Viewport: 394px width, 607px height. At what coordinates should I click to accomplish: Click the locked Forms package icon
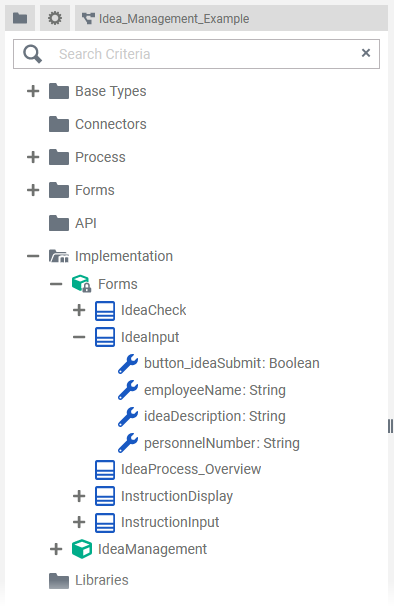(x=82, y=284)
